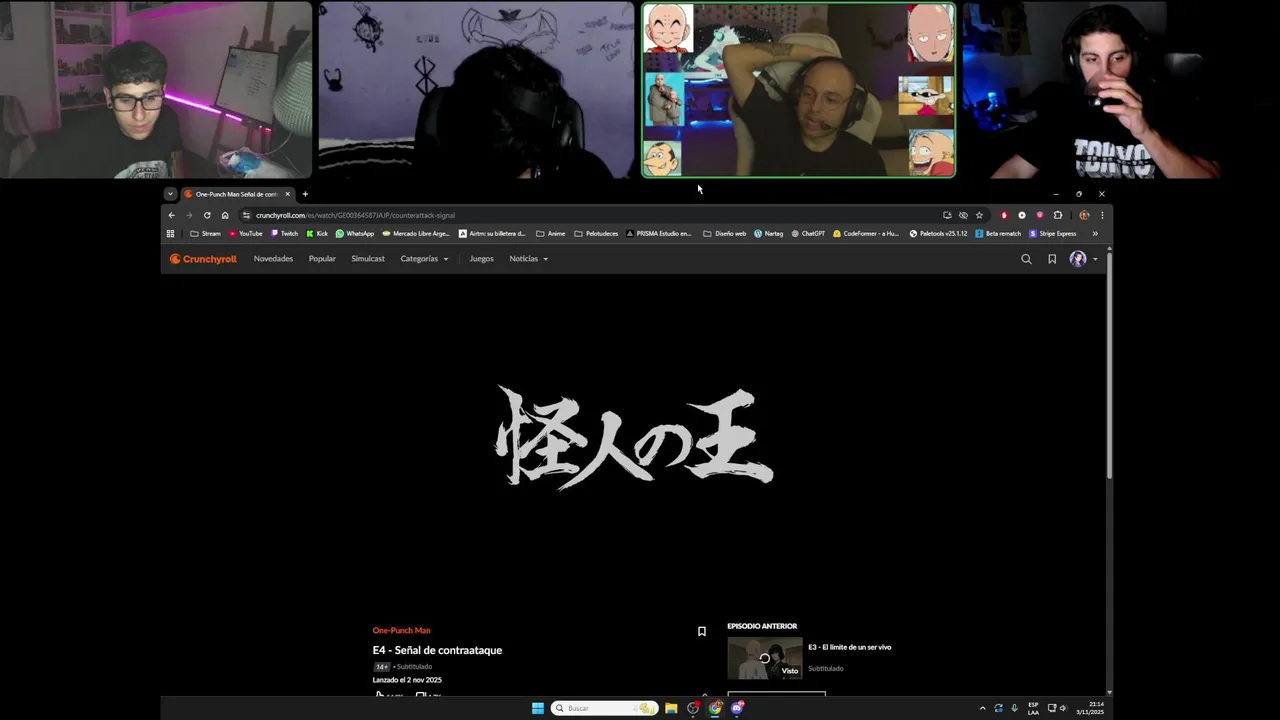The height and width of the screenshot is (720, 1280).
Task: Open Stripe Express bookmark
Action: pyautogui.click(x=1053, y=234)
